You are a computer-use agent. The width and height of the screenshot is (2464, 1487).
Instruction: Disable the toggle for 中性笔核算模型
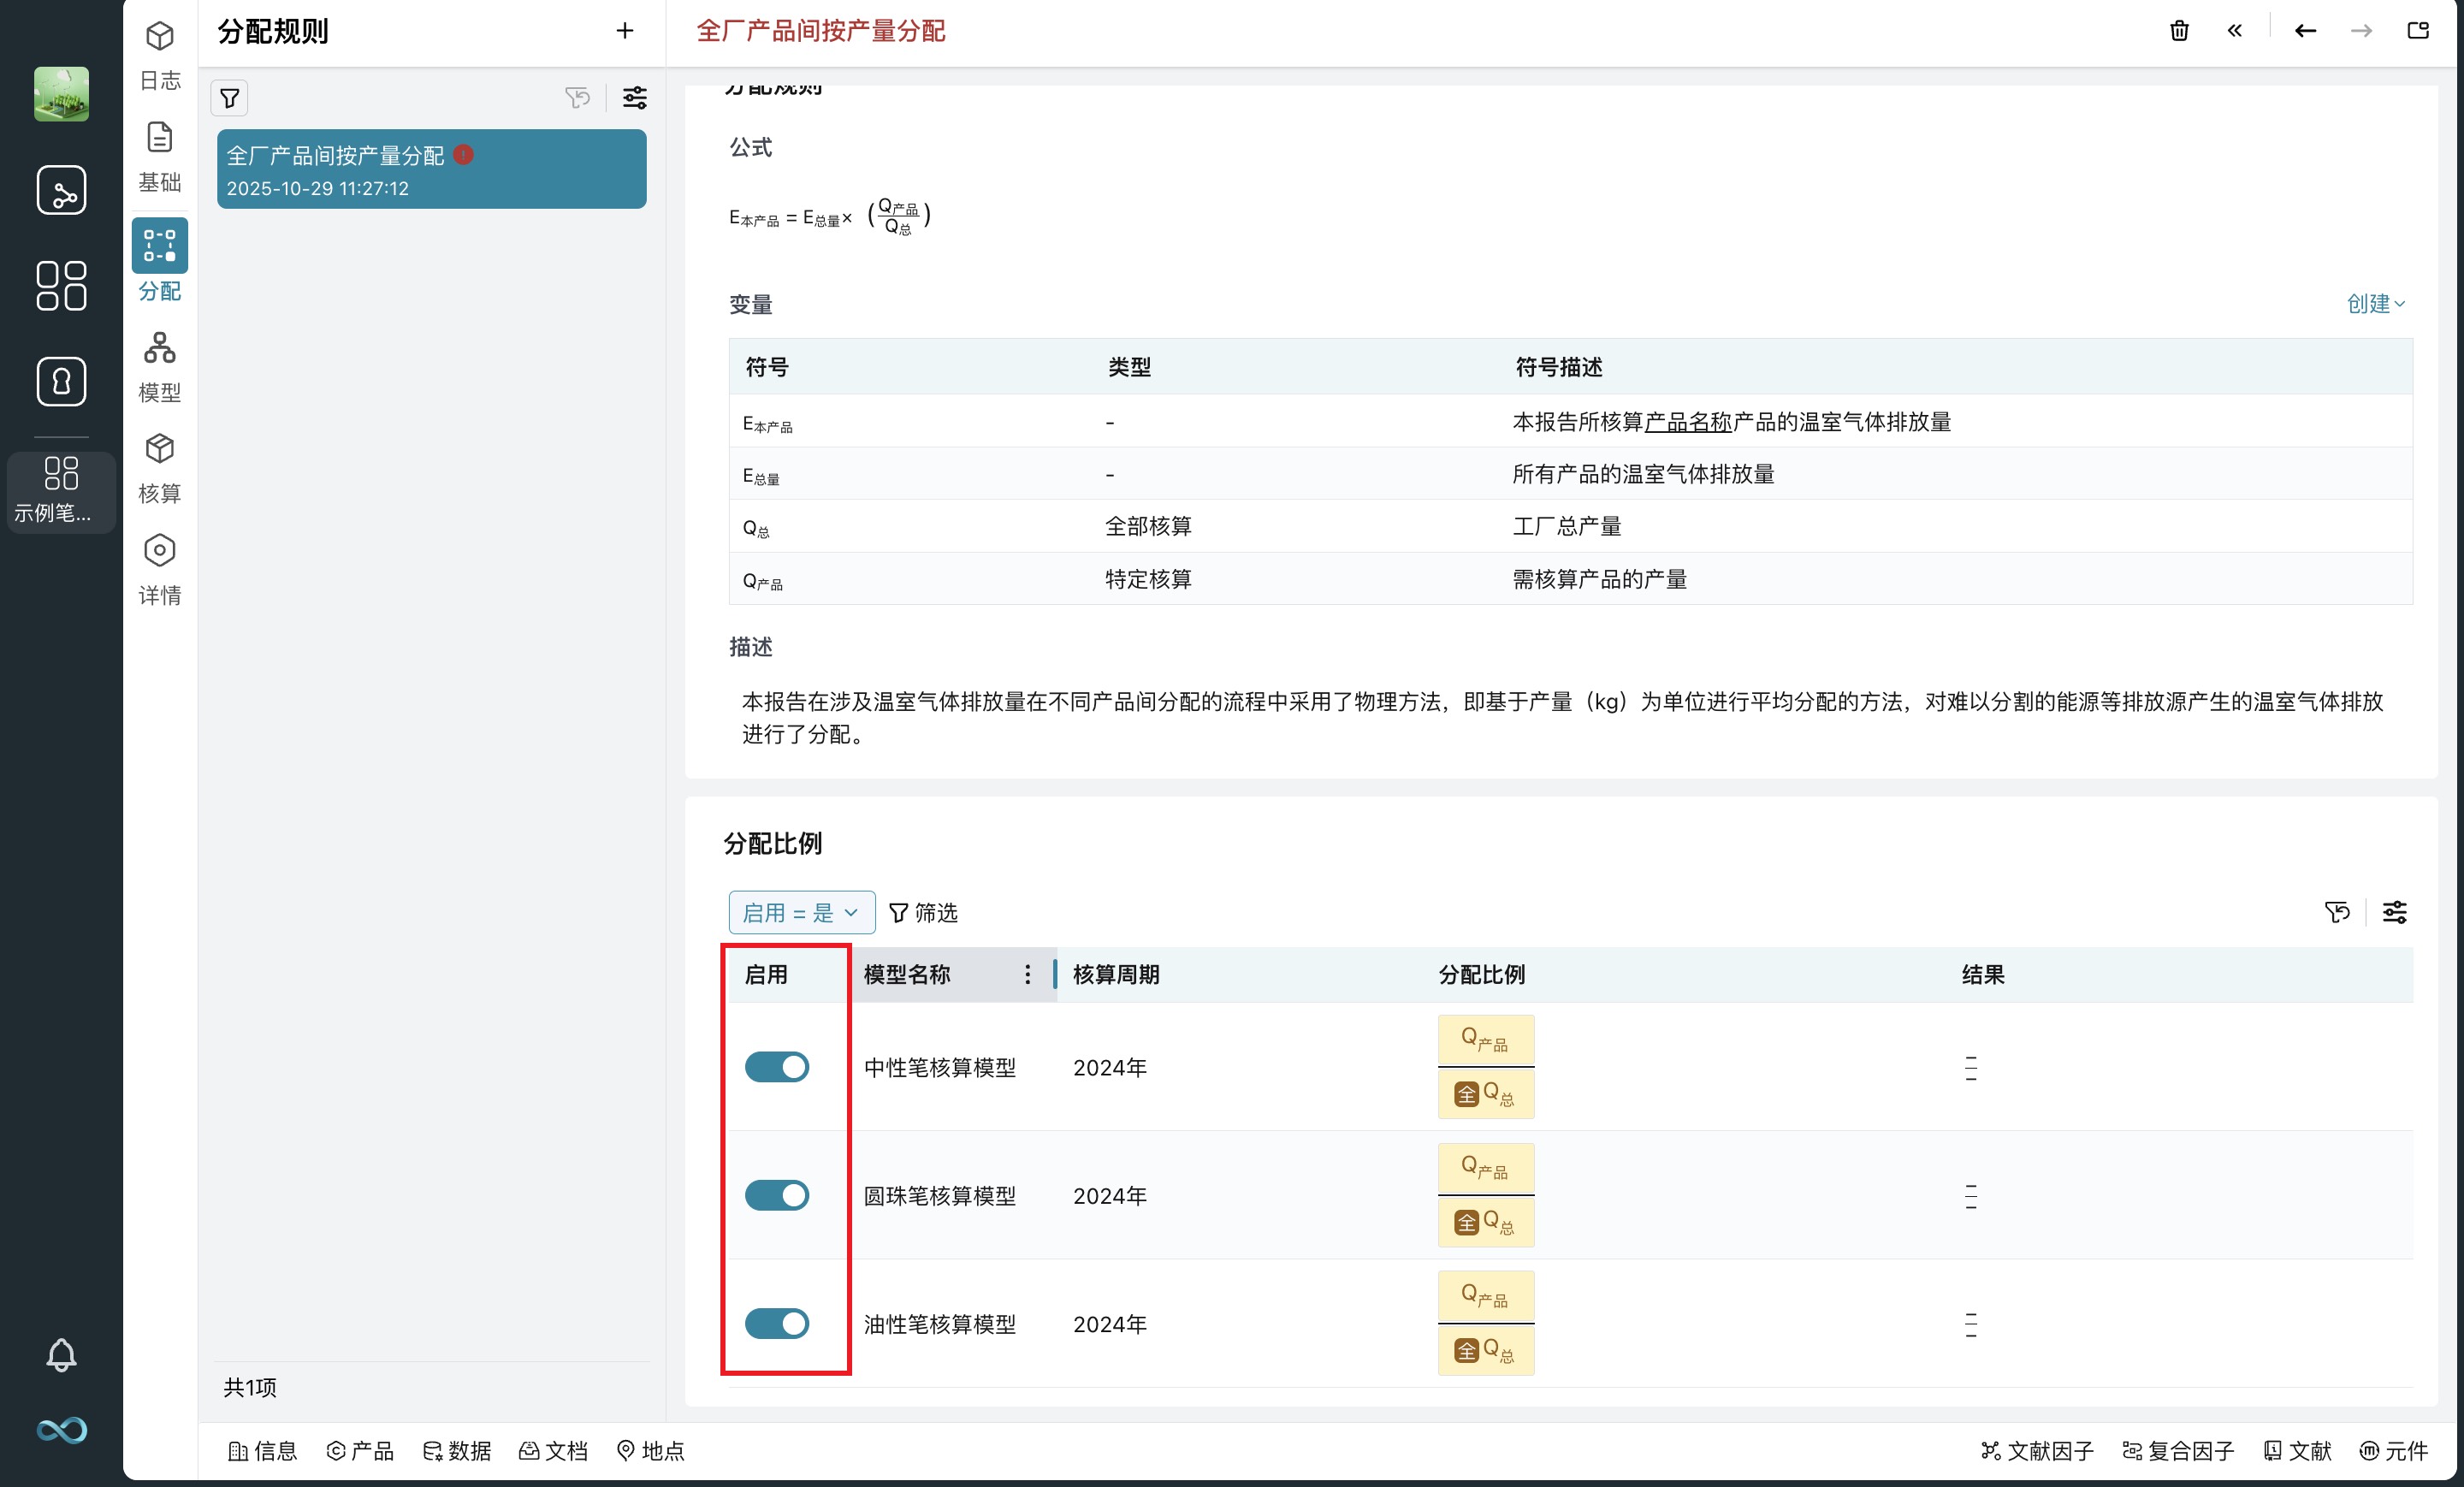(777, 1067)
